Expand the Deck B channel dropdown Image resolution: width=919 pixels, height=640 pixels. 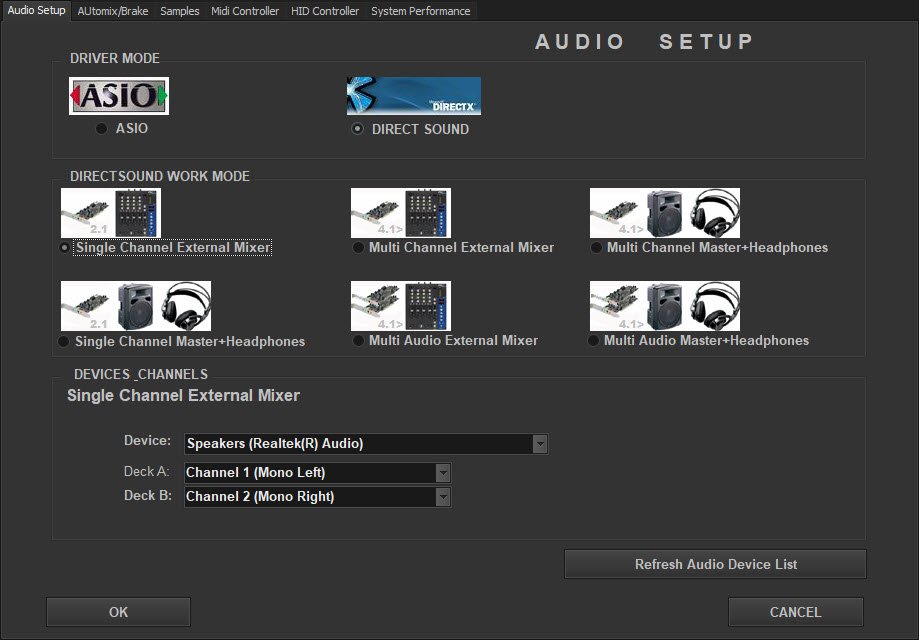point(443,497)
